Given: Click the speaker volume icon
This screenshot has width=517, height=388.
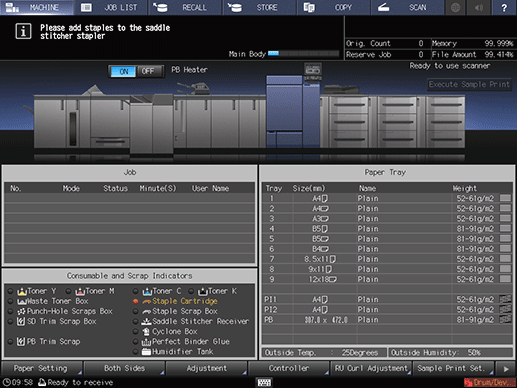Looking at the screenshot, I should point(479,7).
